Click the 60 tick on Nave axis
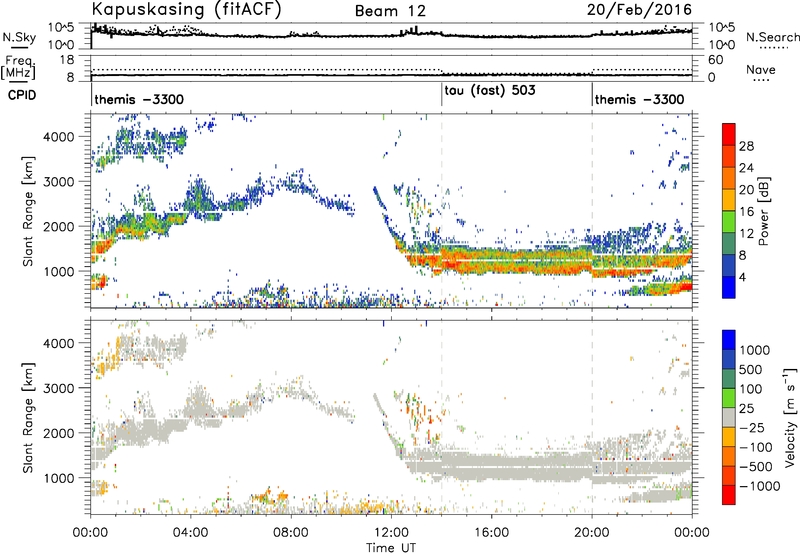The width and height of the screenshot is (800, 554). point(715,60)
